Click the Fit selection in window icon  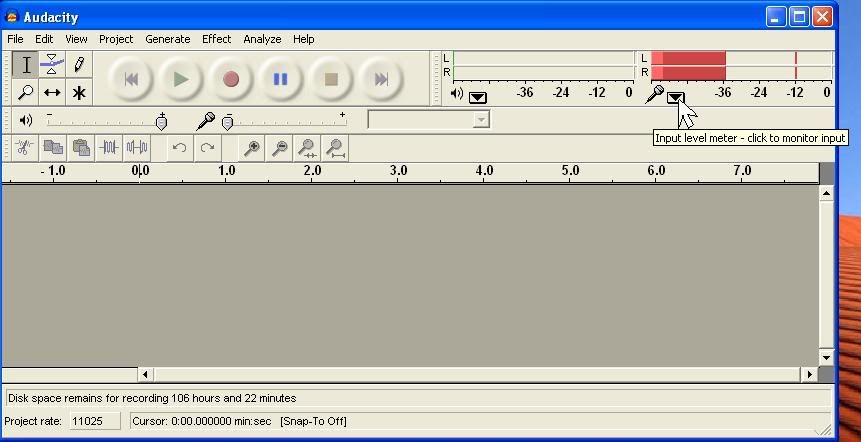coord(308,148)
